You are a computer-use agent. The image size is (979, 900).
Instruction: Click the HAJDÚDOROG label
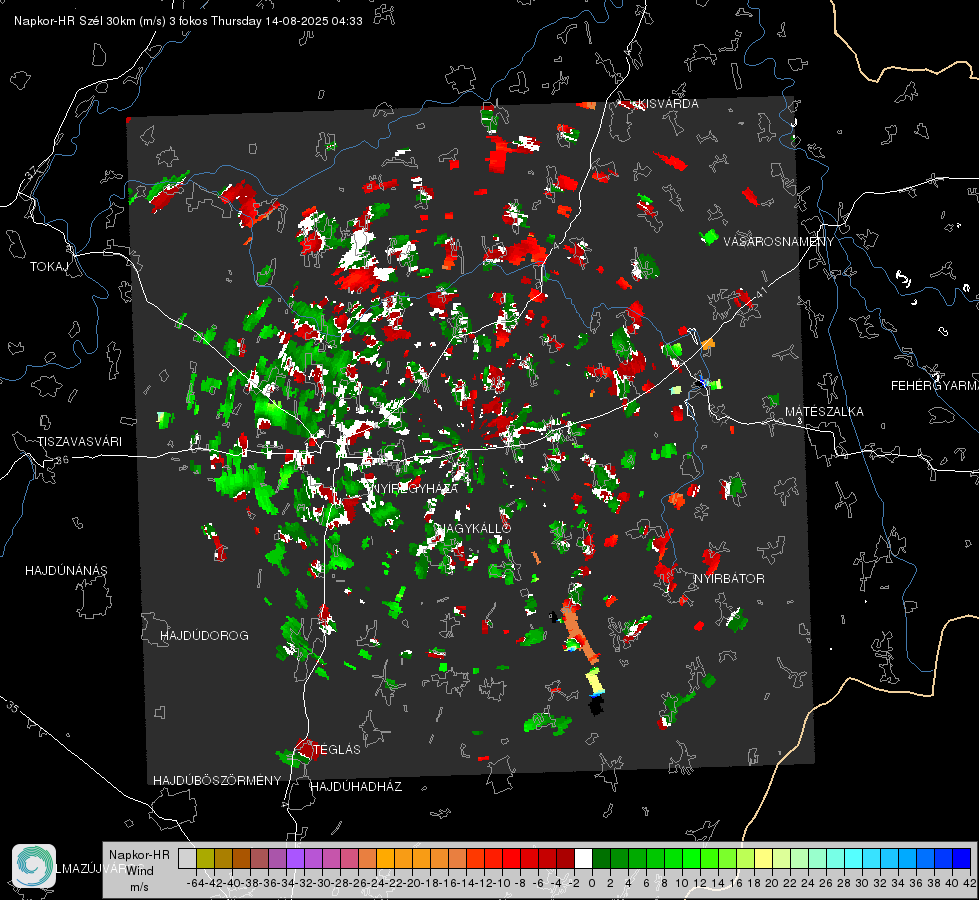[x=204, y=636]
